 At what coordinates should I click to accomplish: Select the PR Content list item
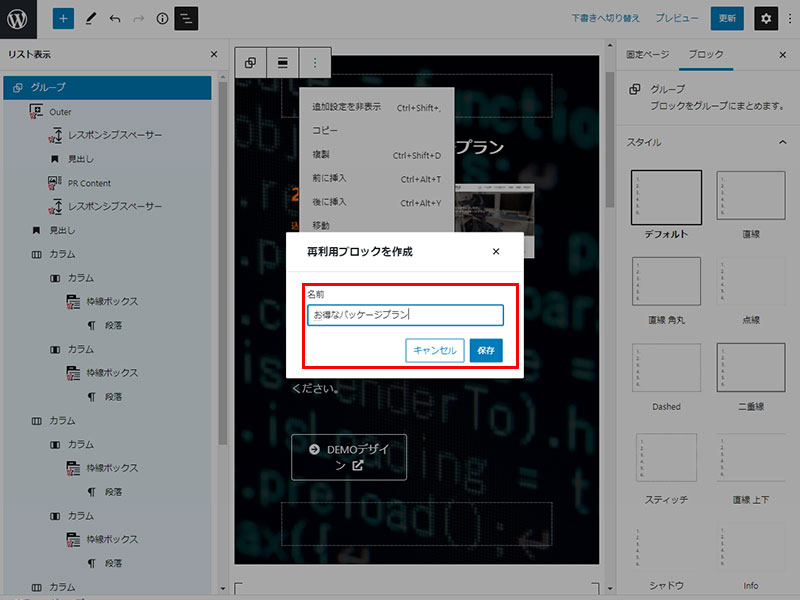(x=89, y=183)
